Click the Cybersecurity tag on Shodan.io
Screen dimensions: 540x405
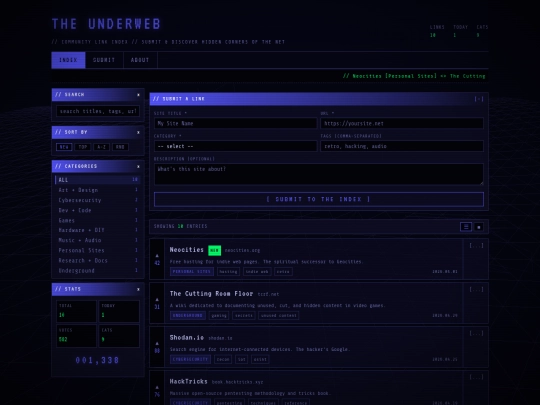[190, 359]
